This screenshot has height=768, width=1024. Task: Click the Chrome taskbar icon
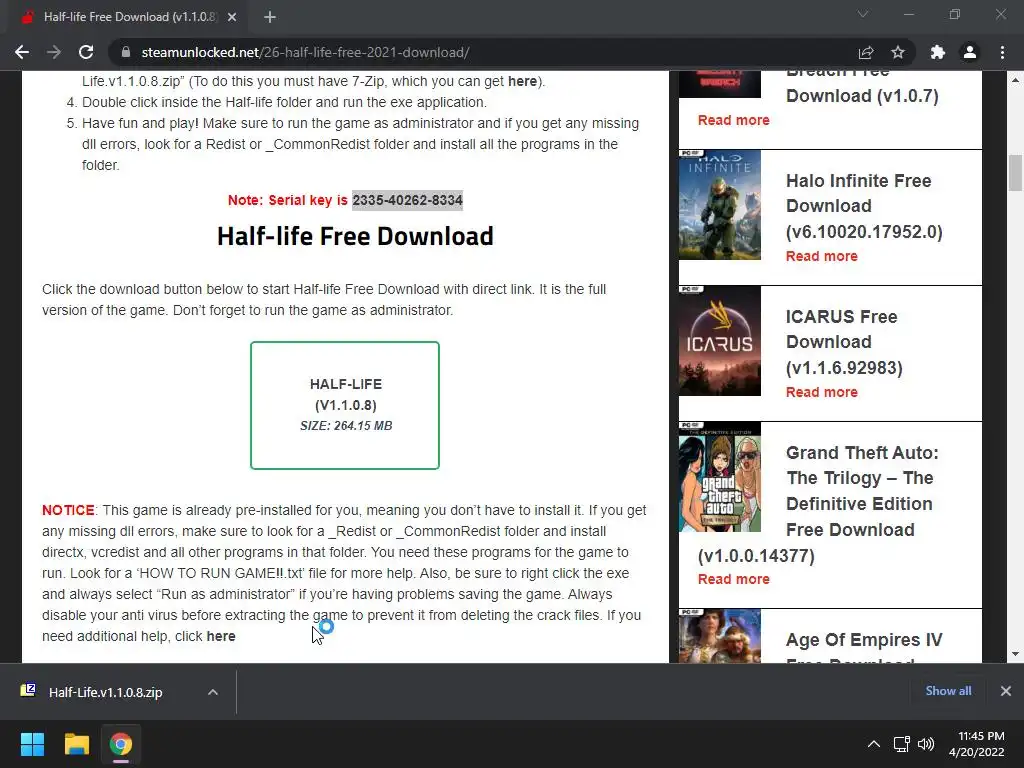[x=120, y=744]
